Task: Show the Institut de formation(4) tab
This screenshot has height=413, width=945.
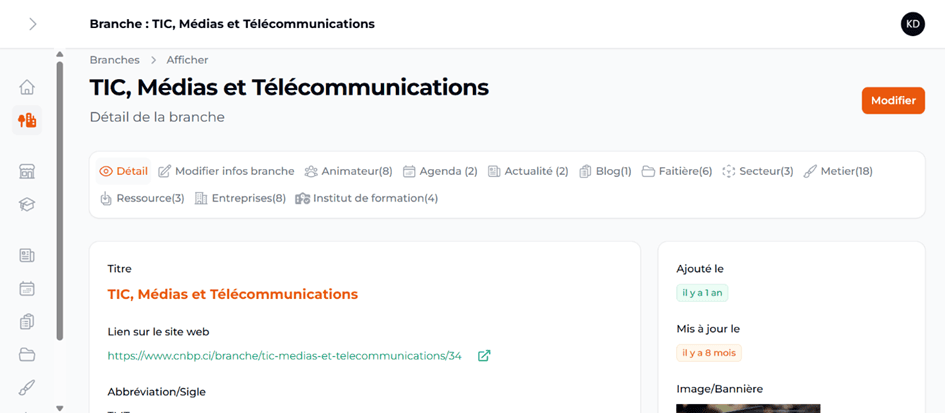Action: click(x=367, y=198)
